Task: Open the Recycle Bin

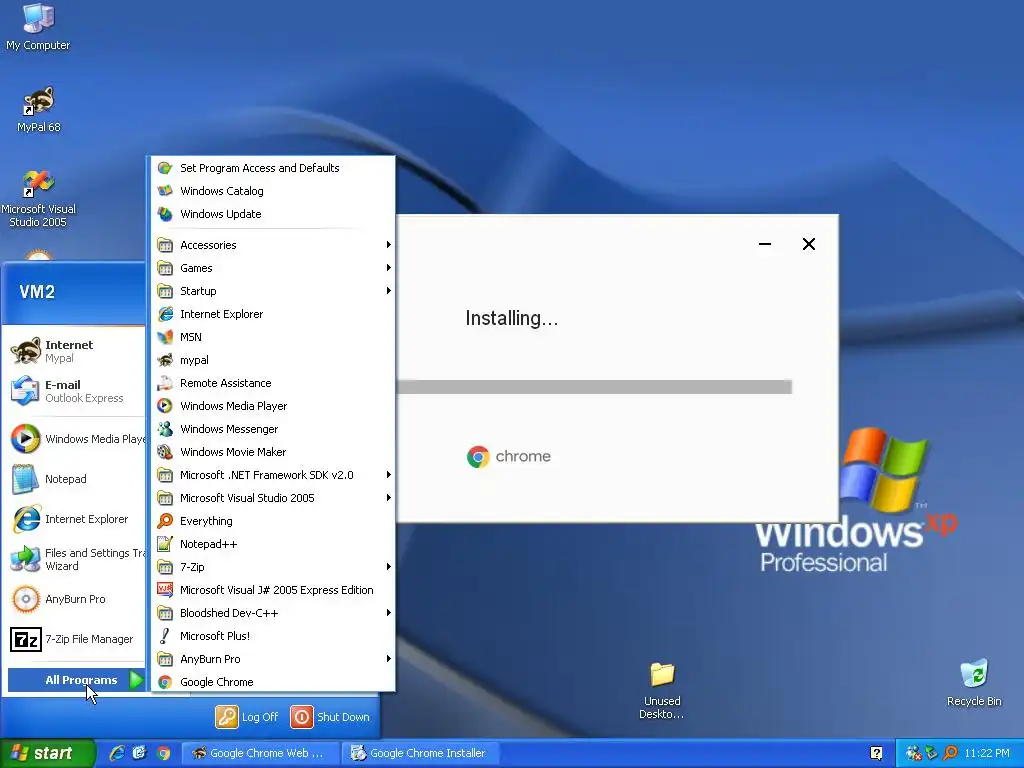Action: [x=974, y=683]
